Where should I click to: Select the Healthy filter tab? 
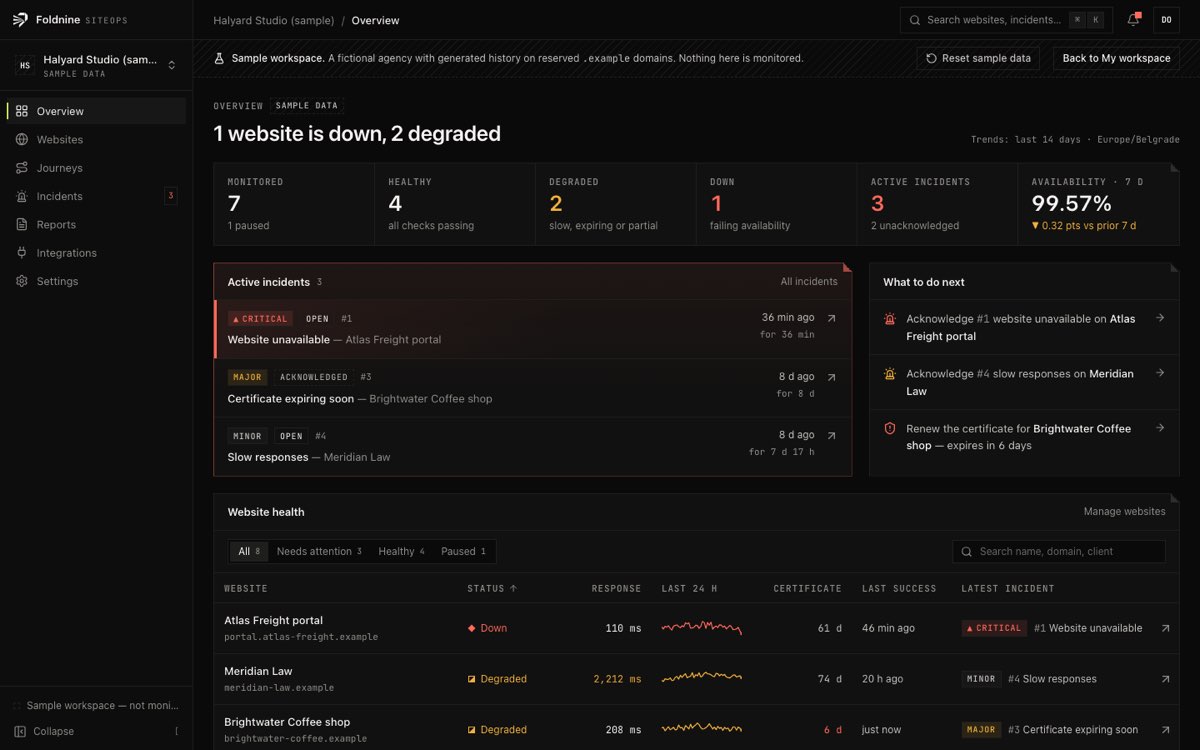(401, 552)
